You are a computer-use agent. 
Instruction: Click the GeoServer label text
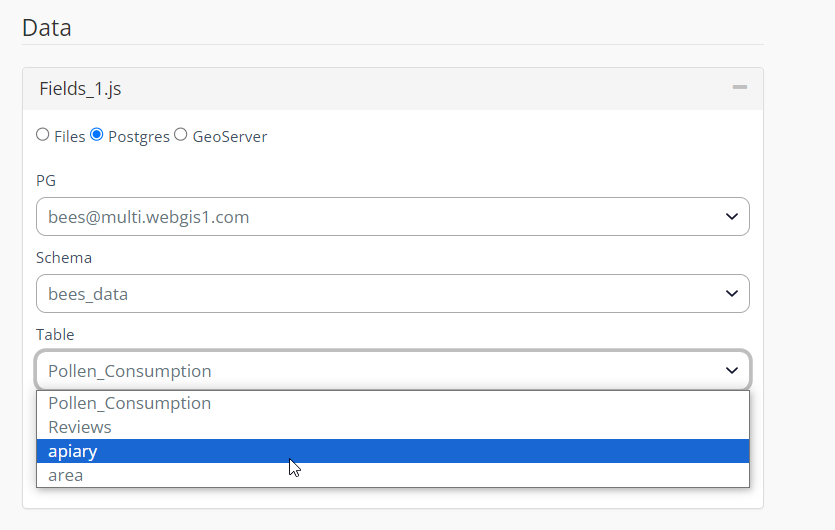click(229, 136)
